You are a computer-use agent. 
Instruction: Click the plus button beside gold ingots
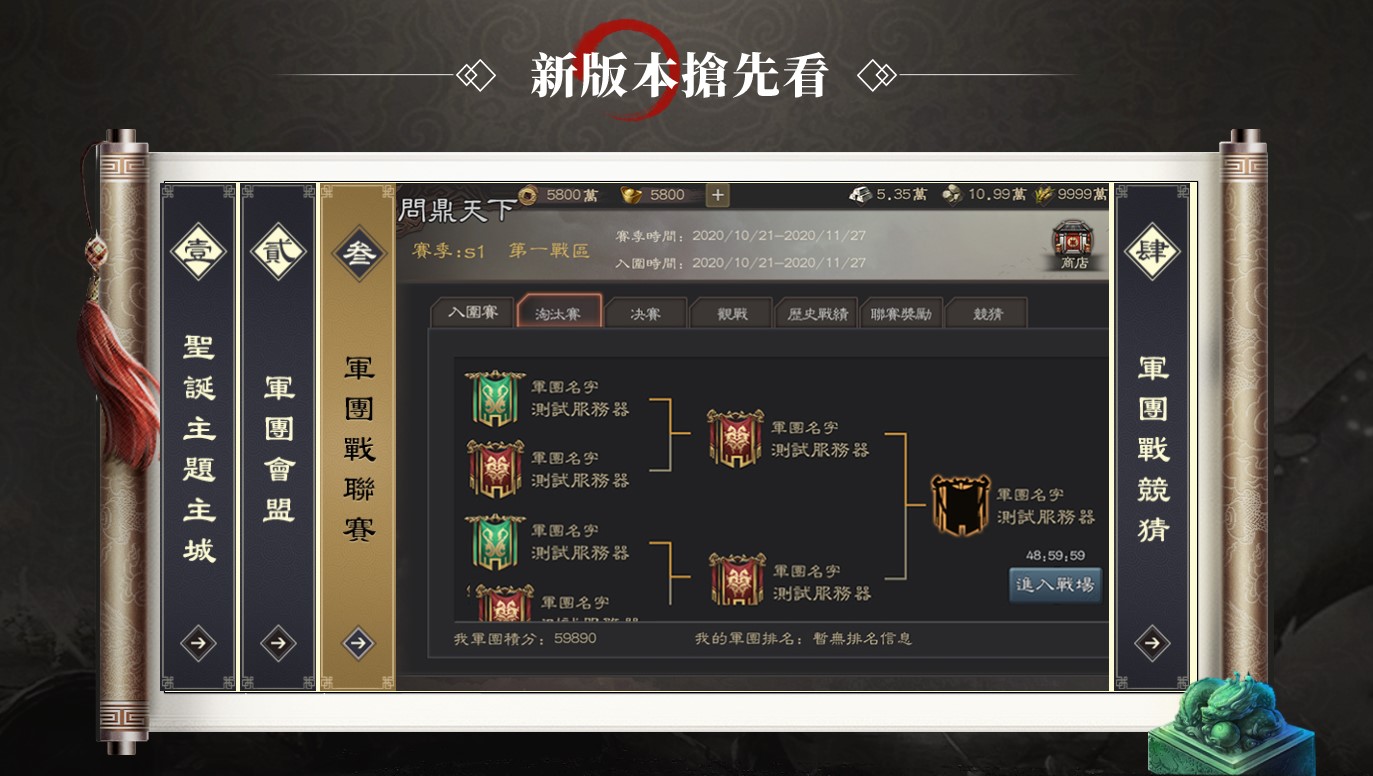pos(717,195)
